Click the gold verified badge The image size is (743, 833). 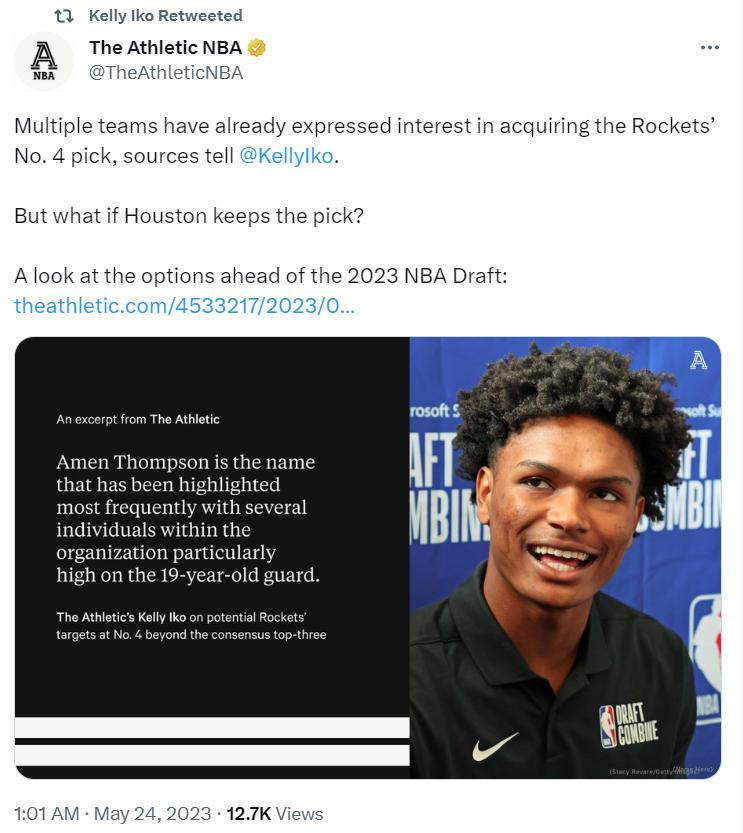coord(257,48)
